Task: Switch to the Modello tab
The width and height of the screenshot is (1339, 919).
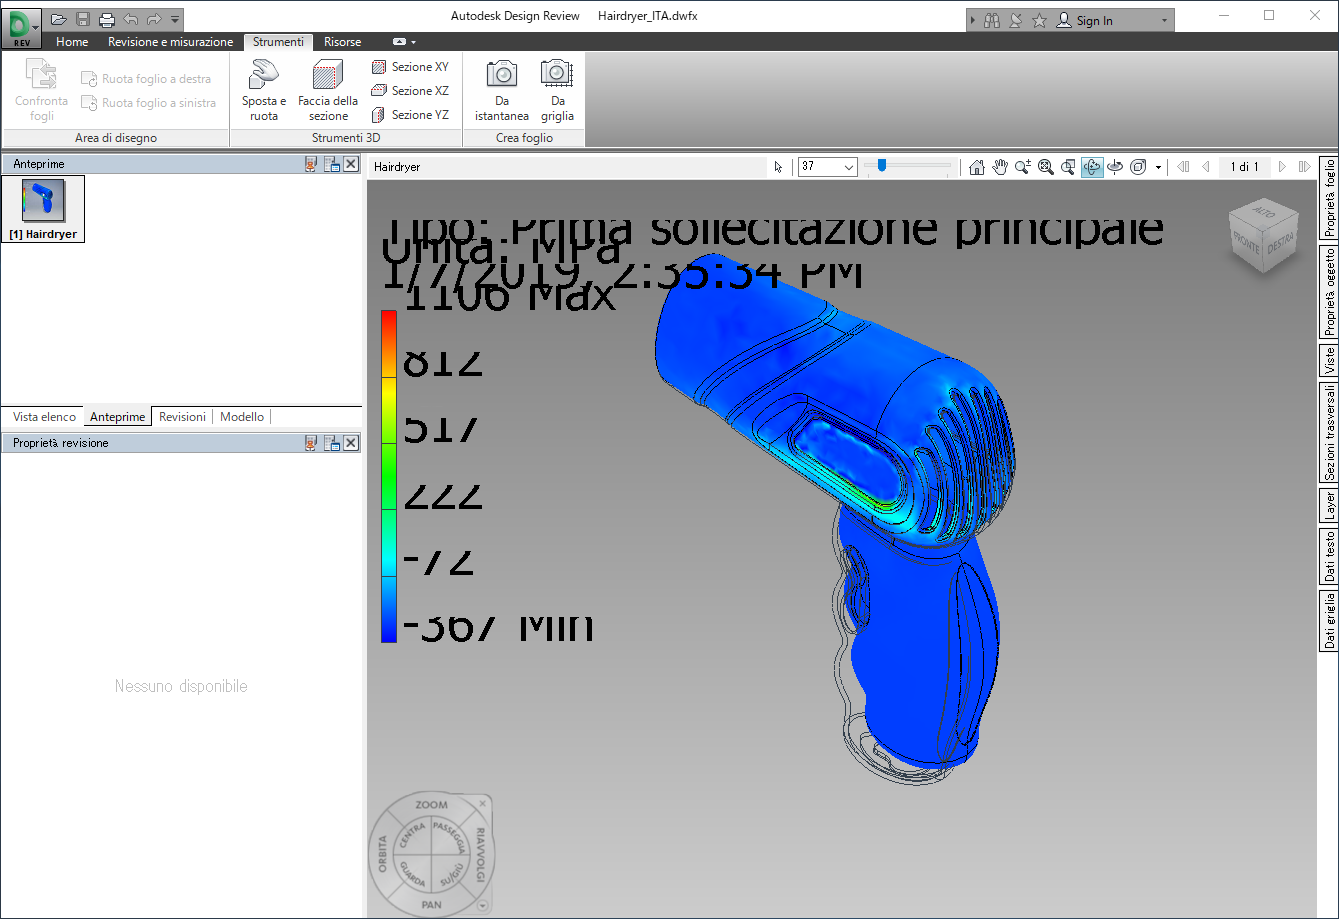Action: click(242, 417)
